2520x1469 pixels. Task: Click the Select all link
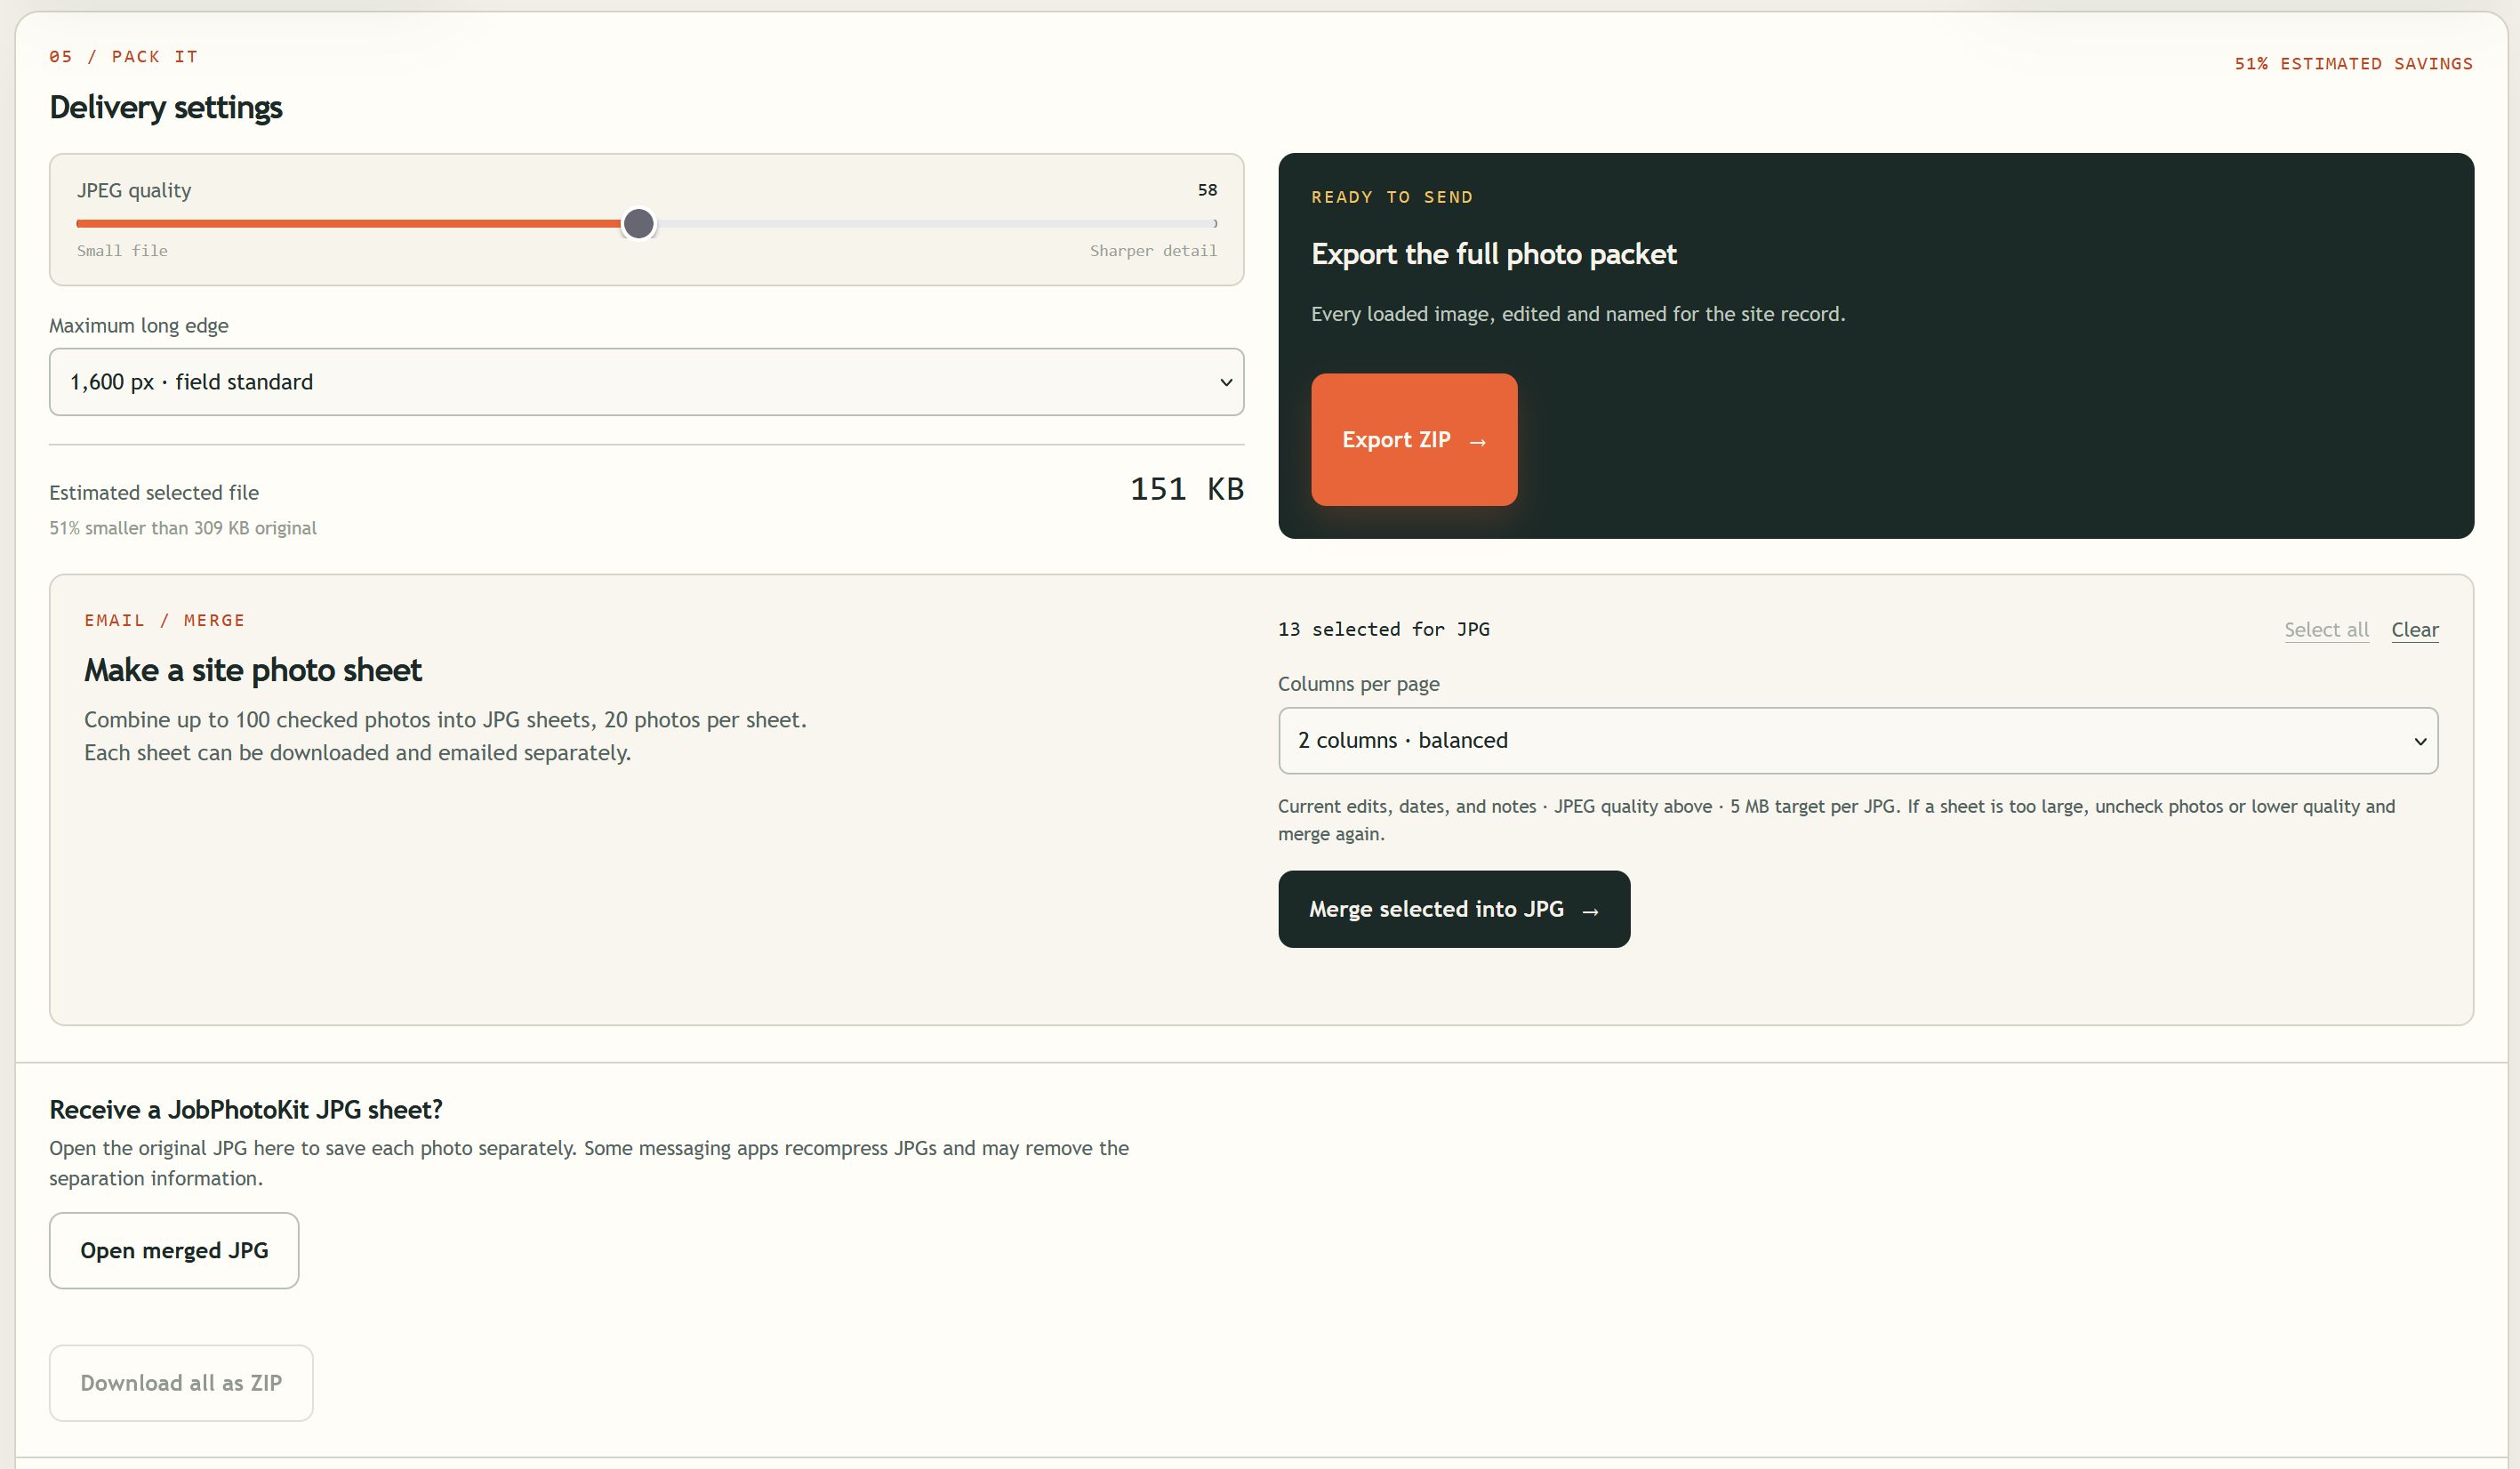(2326, 630)
